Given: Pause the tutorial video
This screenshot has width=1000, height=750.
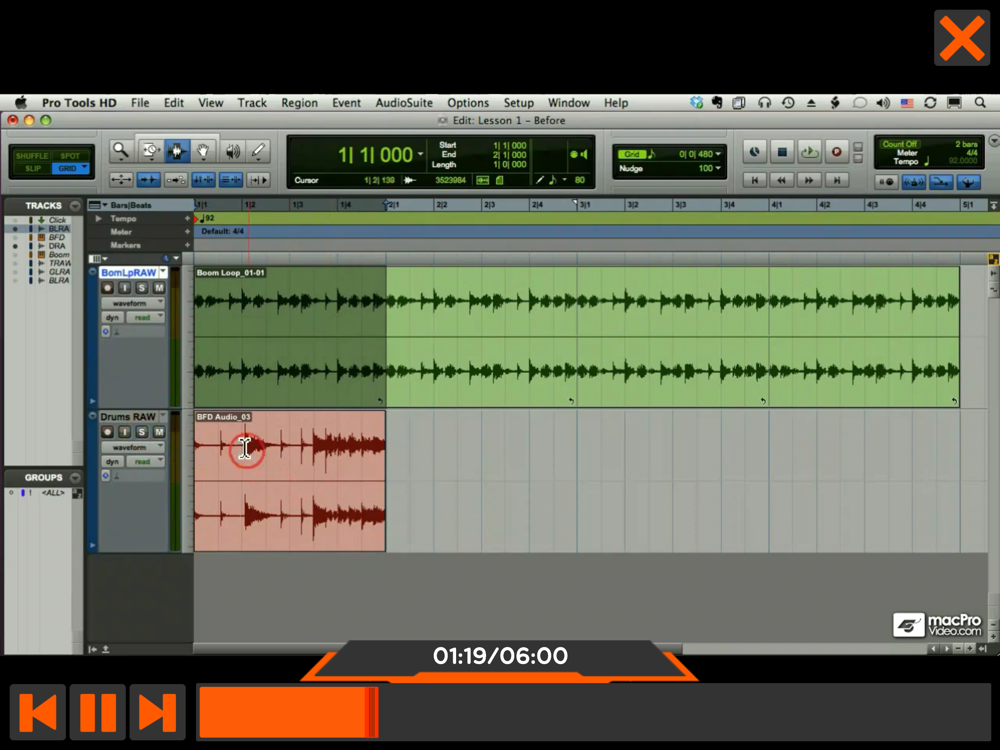Looking at the screenshot, I should point(98,712).
